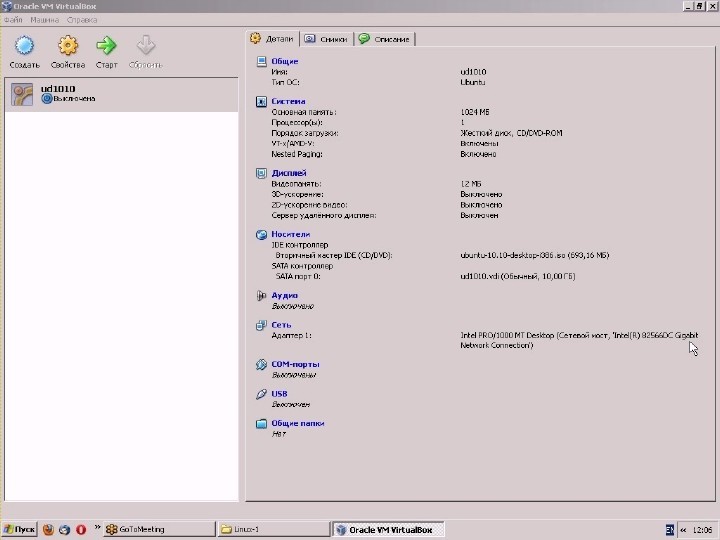Start the VM with the Старт arrow
720x540 pixels.
coord(107,46)
